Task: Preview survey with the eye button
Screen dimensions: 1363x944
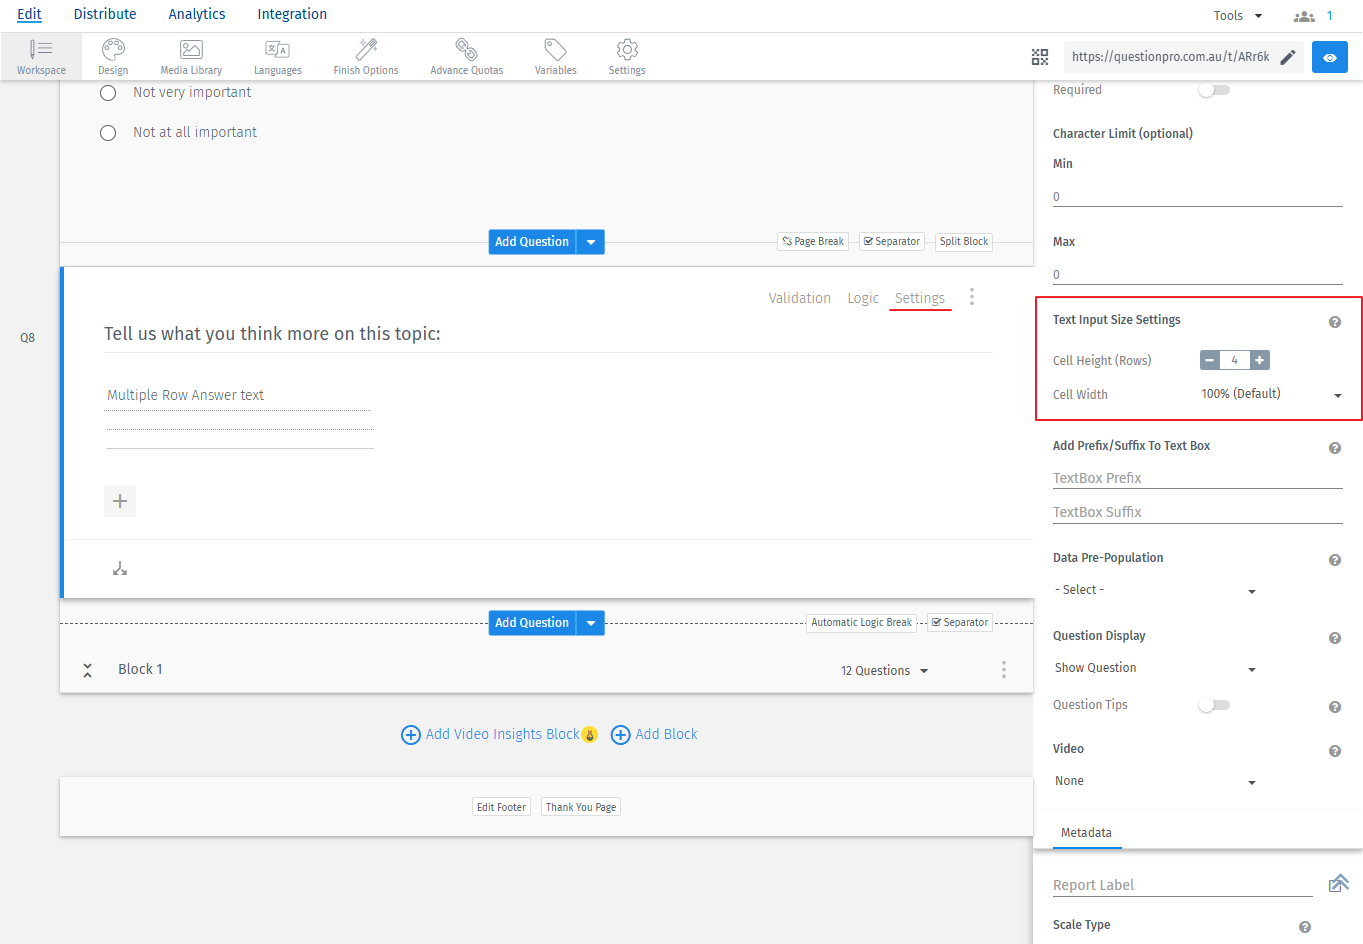Action: pyautogui.click(x=1329, y=57)
